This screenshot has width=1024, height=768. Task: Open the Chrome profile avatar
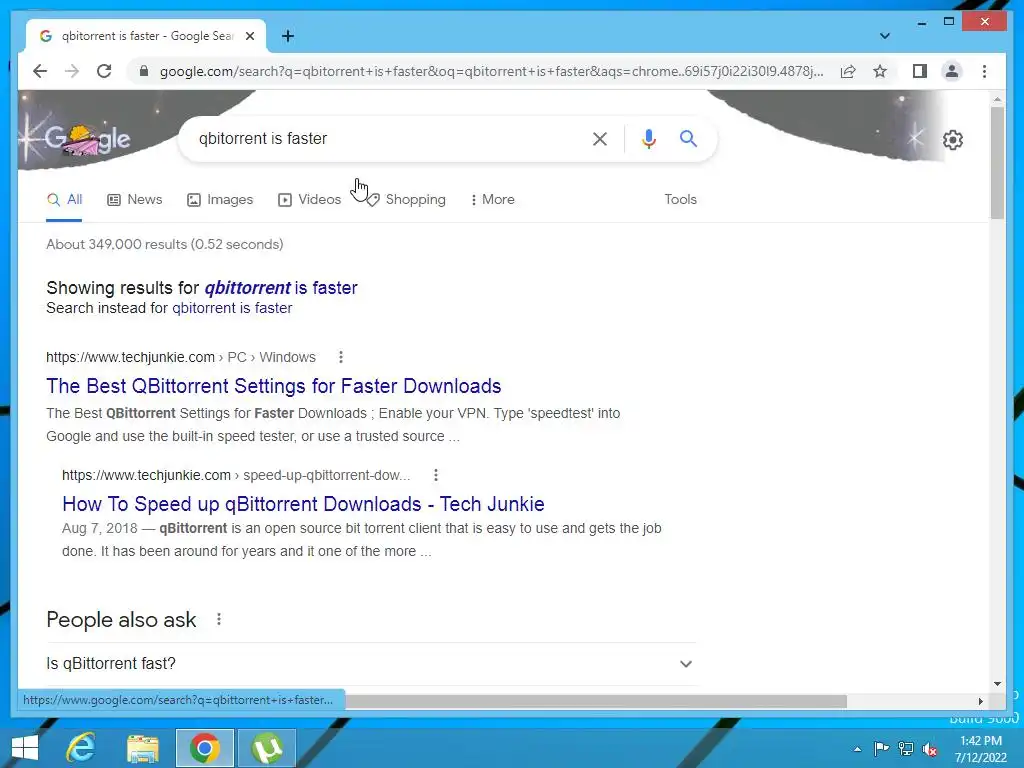[x=952, y=71]
